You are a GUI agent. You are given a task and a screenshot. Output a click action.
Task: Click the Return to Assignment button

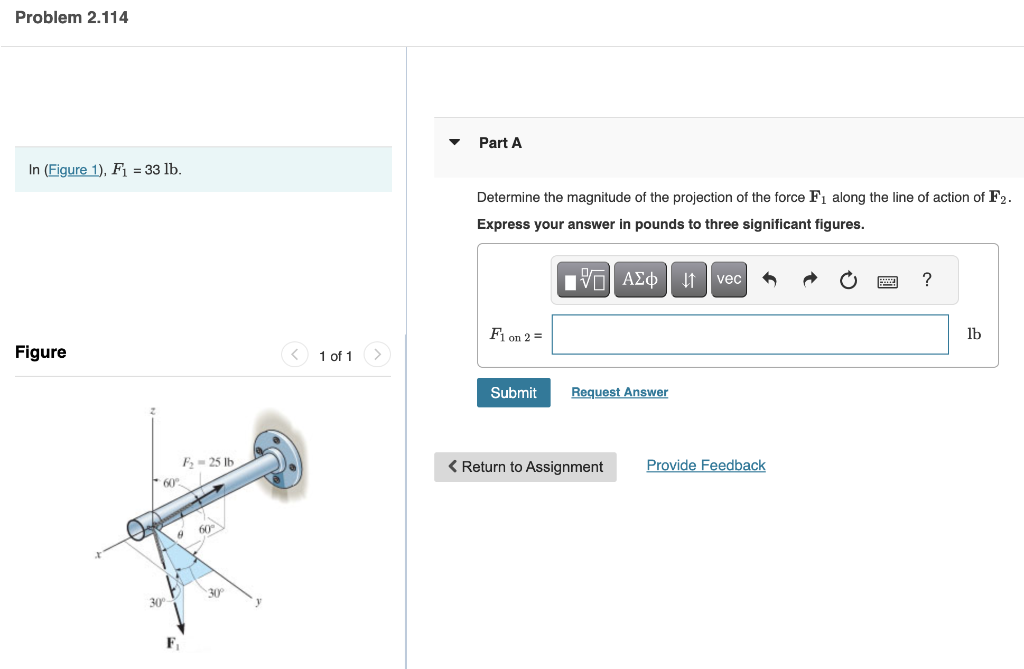[525, 466]
